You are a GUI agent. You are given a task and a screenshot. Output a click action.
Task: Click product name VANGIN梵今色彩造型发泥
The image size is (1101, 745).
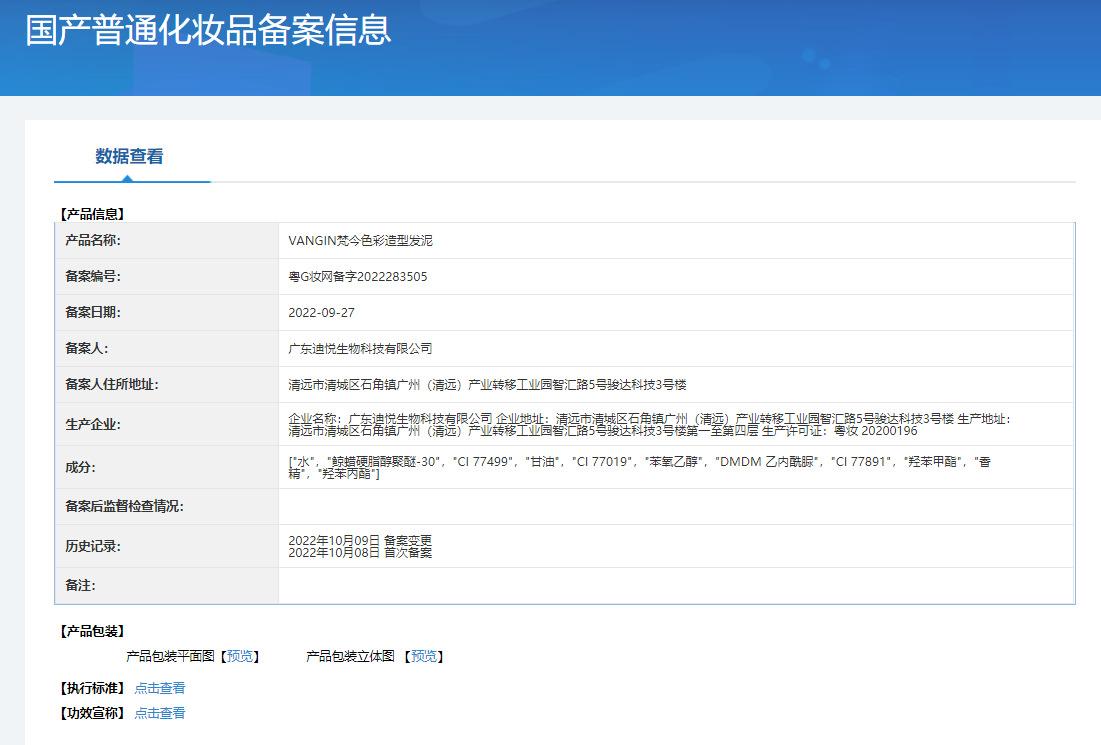(x=360, y=241)
